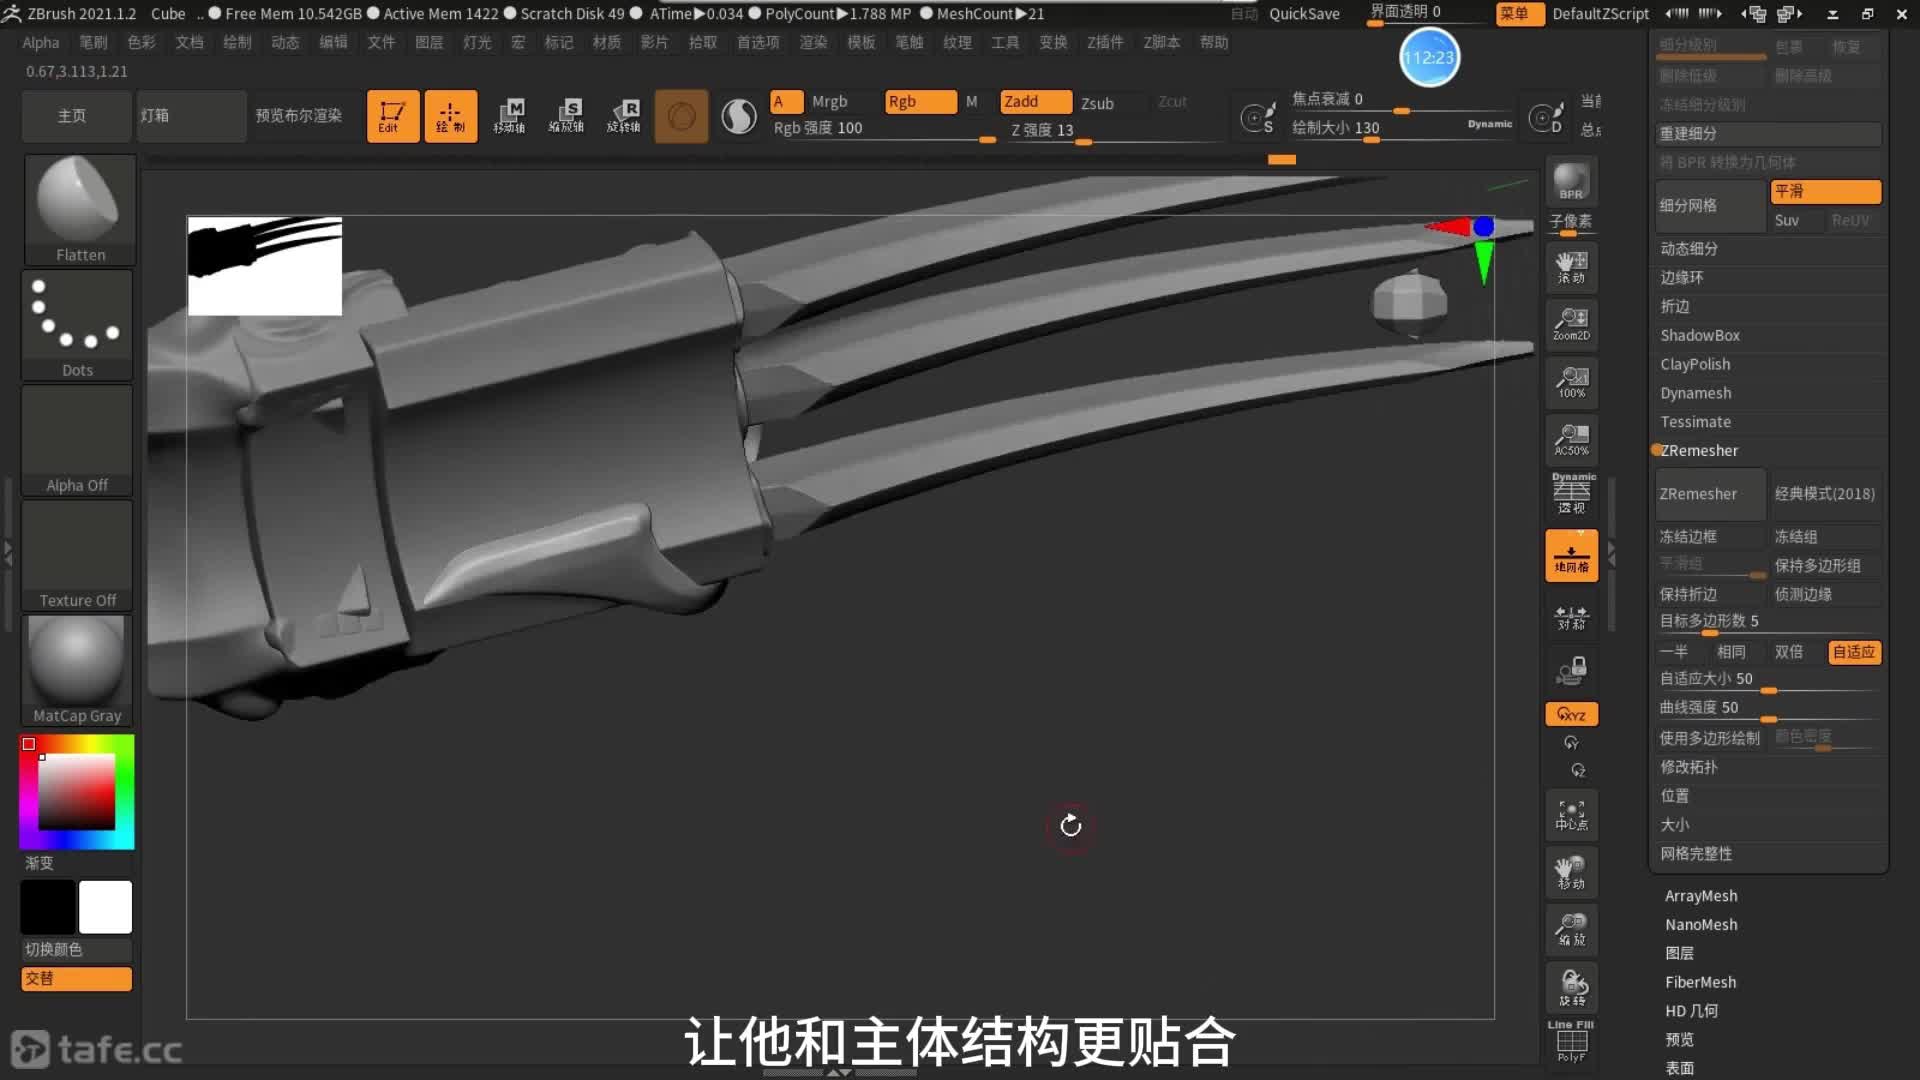Click the Zoom2D icon
This screenshot has height=1080, width=1920.
click(1571, 324)
